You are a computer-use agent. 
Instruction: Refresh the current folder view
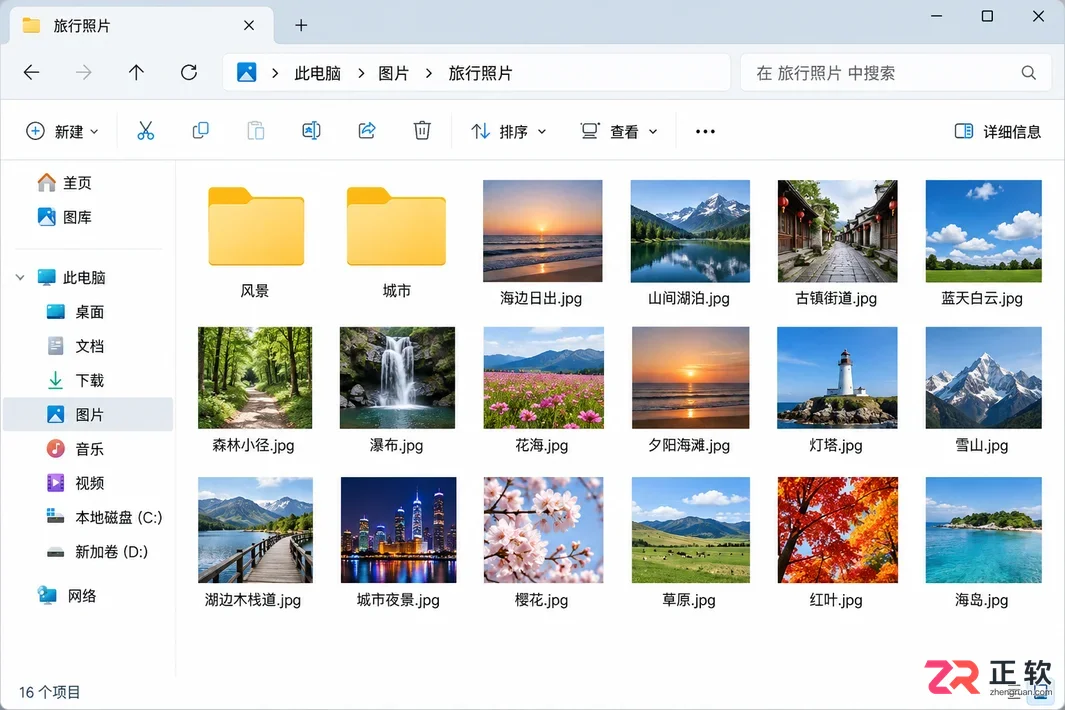pyautogui.click(x=189, y=73)
